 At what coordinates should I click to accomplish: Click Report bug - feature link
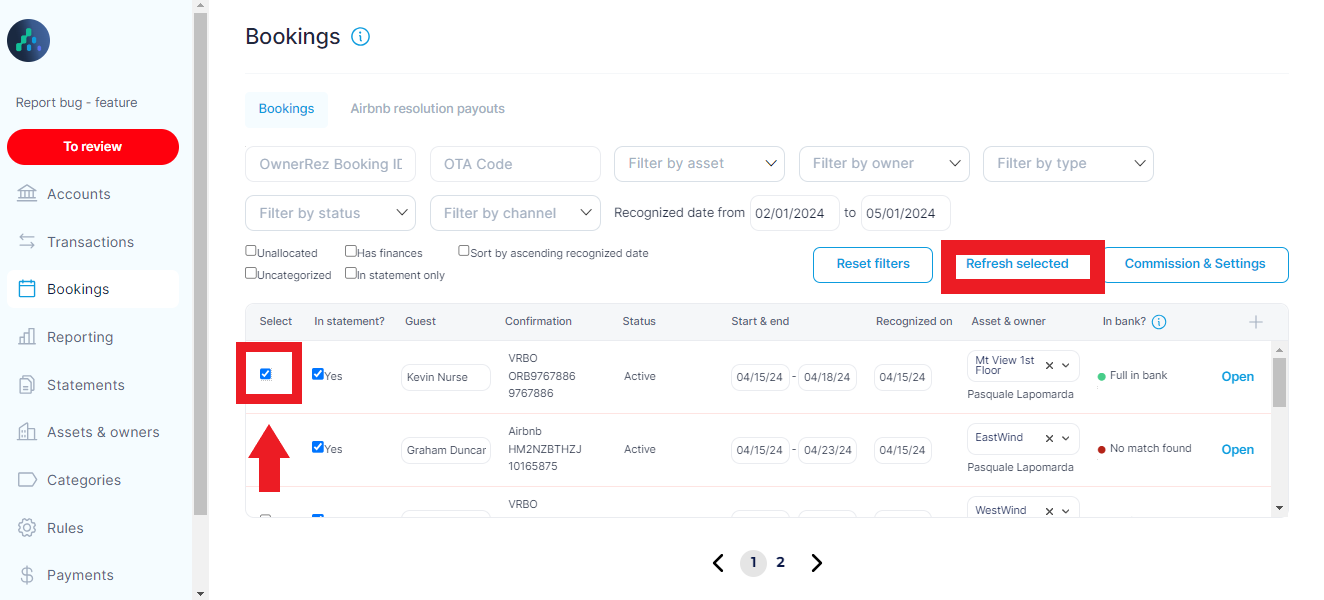pos(76,103)
